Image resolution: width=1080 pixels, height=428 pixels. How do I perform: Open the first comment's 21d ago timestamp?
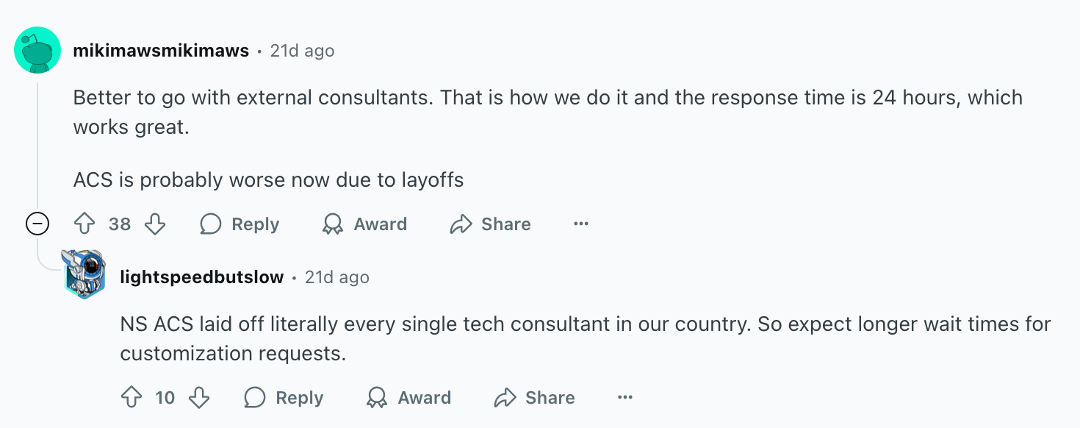tap(302, 51)
